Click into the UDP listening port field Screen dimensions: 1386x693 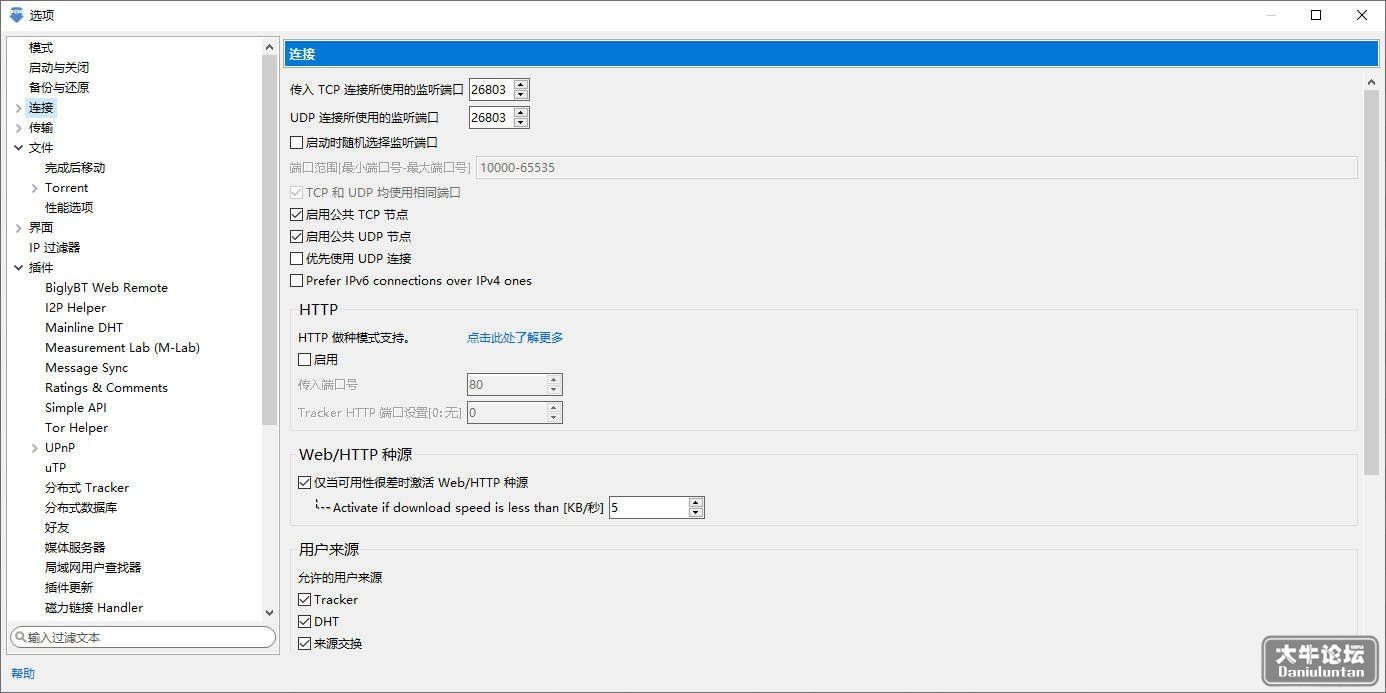click(x=491, y=118)
